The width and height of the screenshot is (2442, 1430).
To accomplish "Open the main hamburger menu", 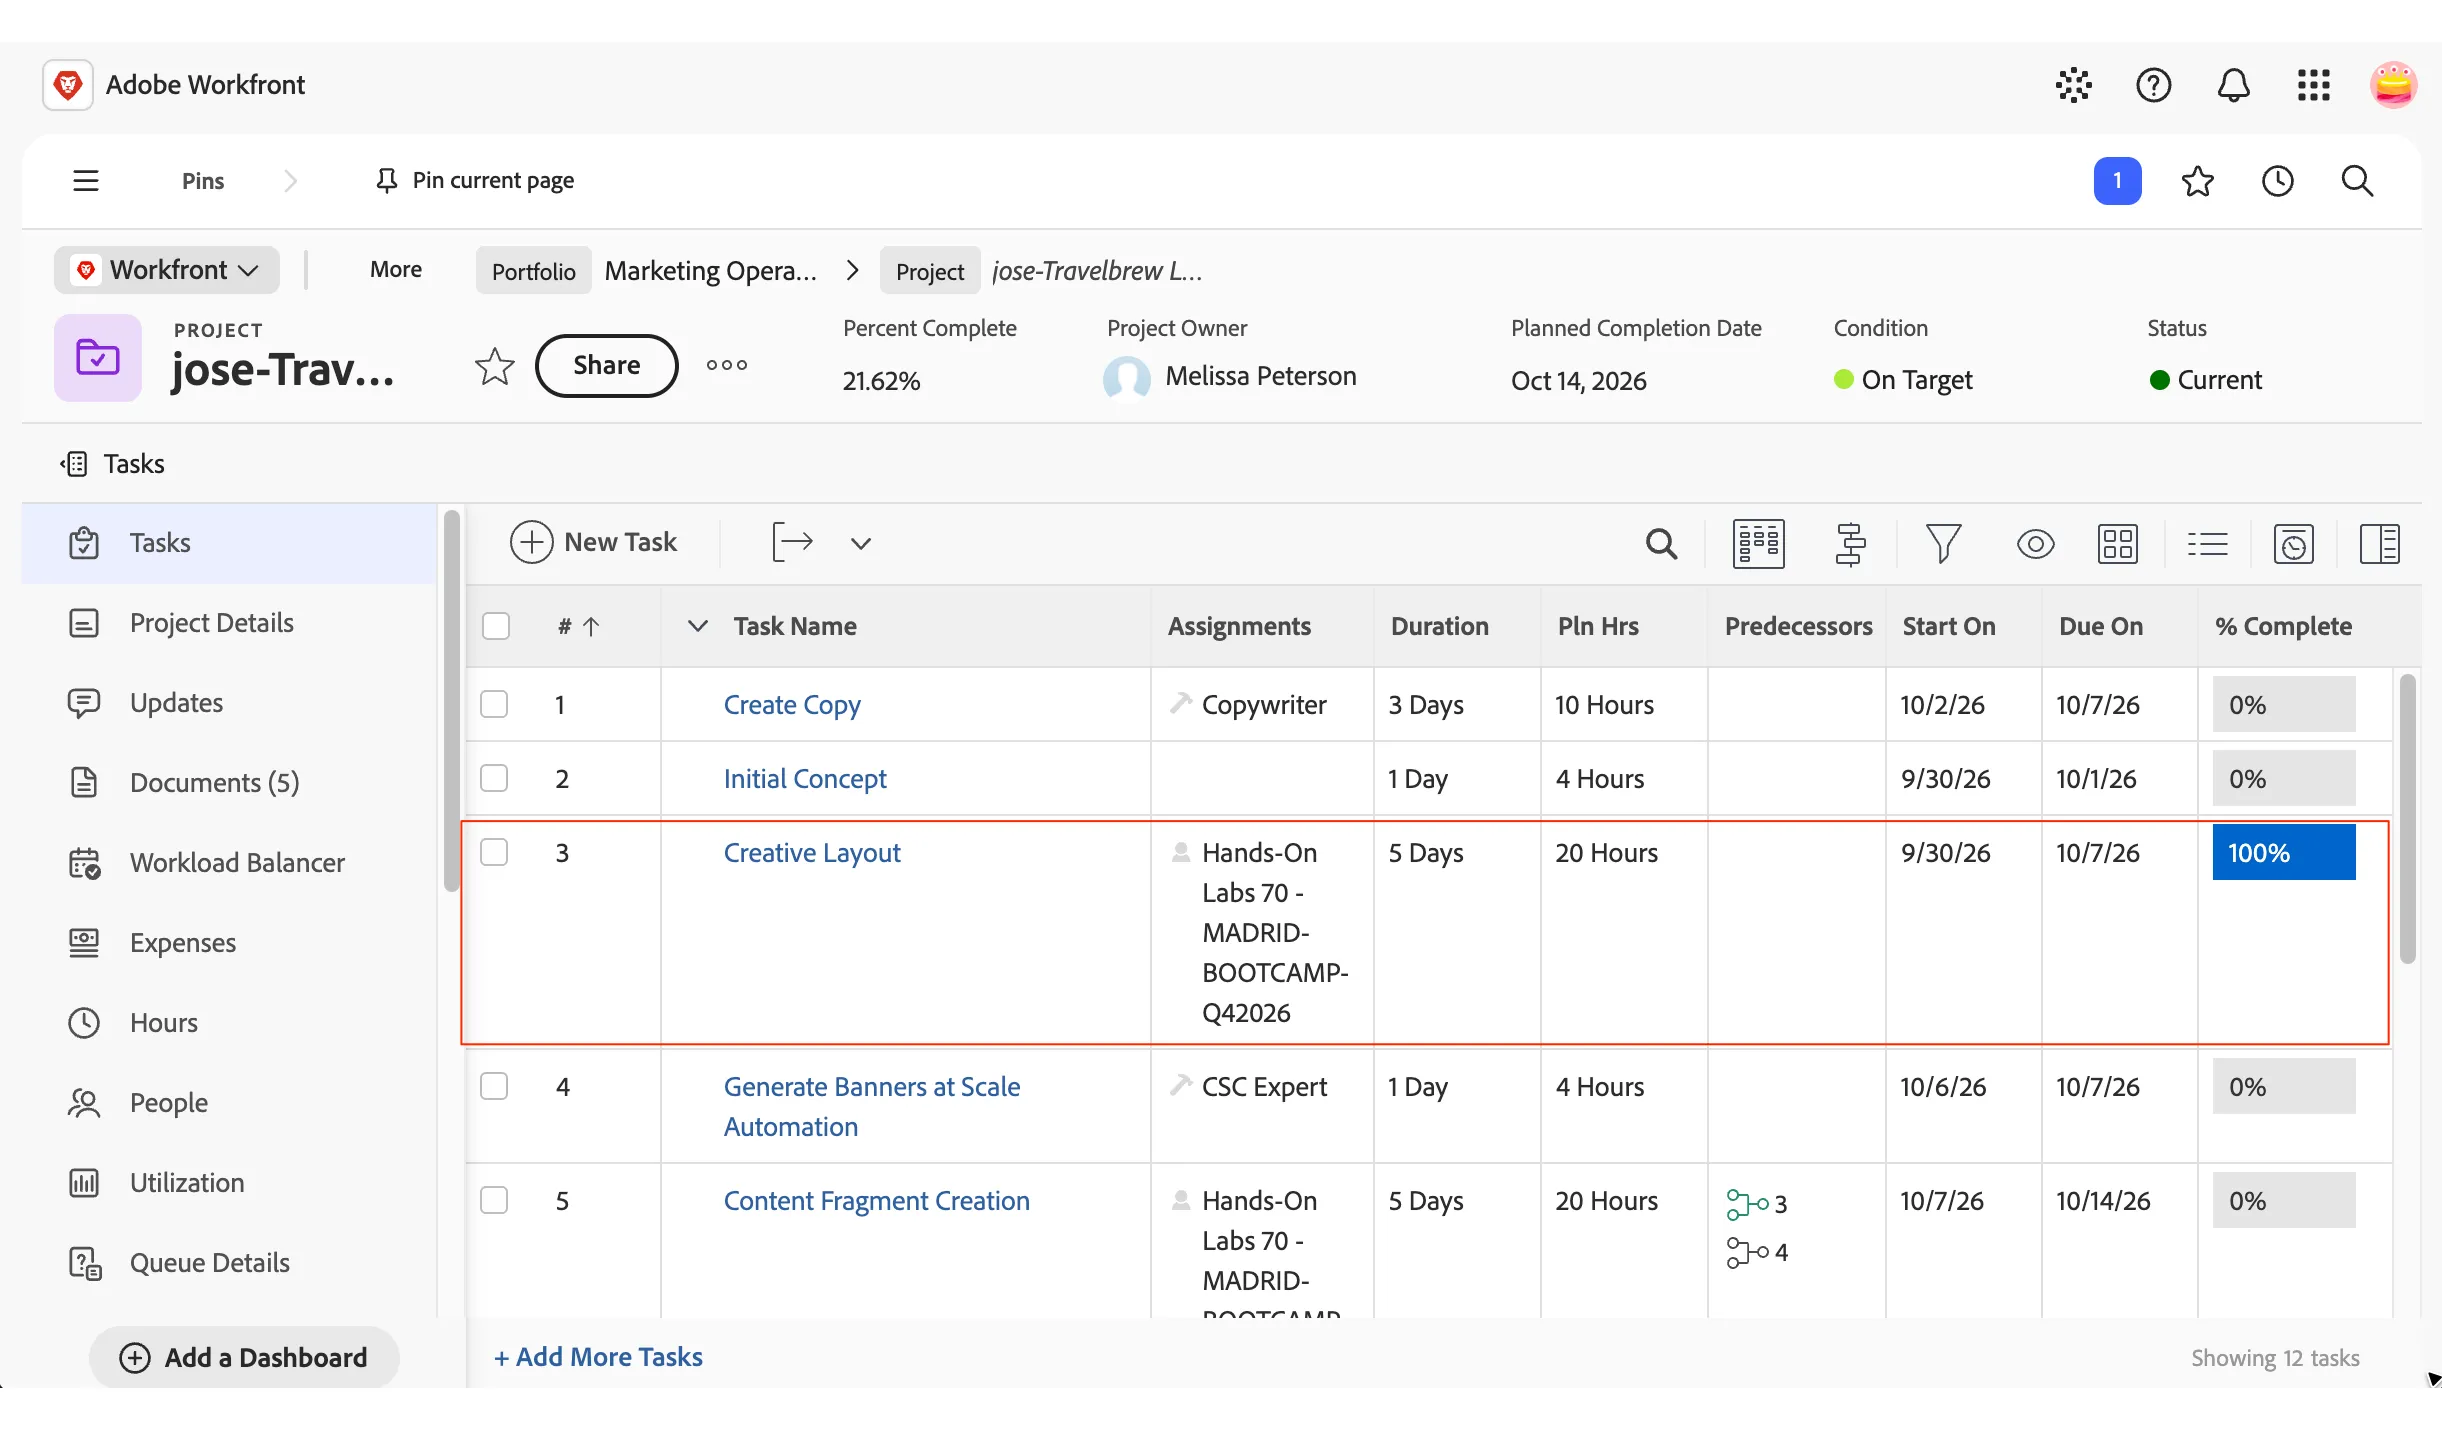I will (x=86, y=181).
